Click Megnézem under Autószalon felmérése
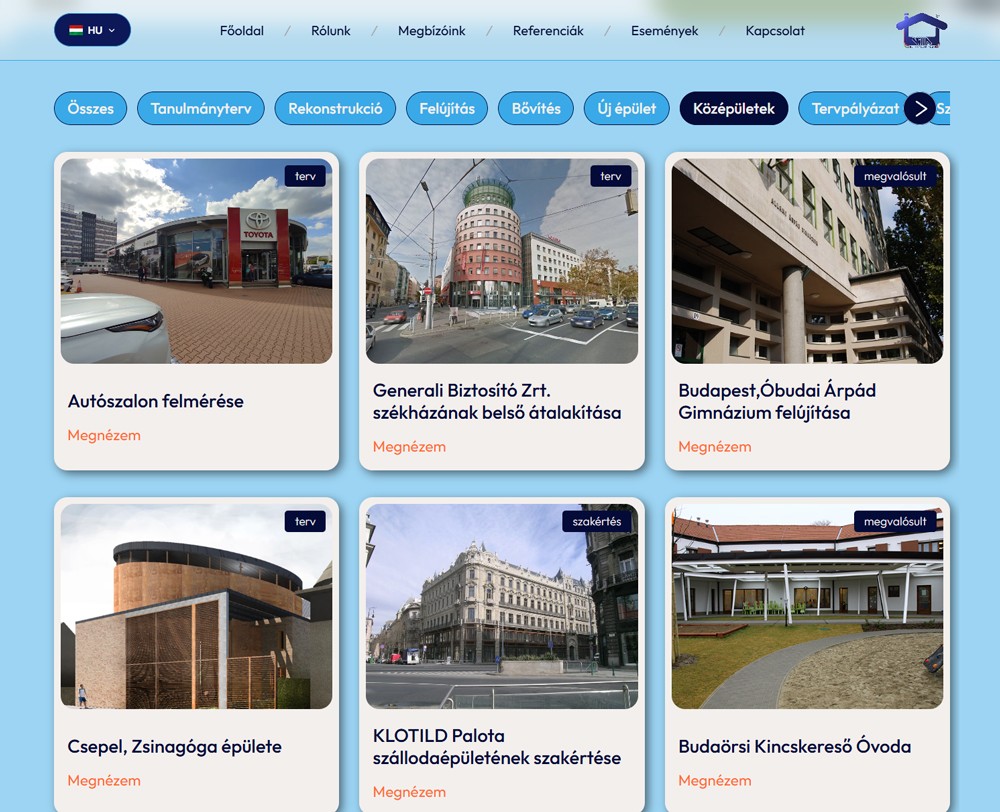Viewport: 1000px width, 812px height. (x=104, y=436)
